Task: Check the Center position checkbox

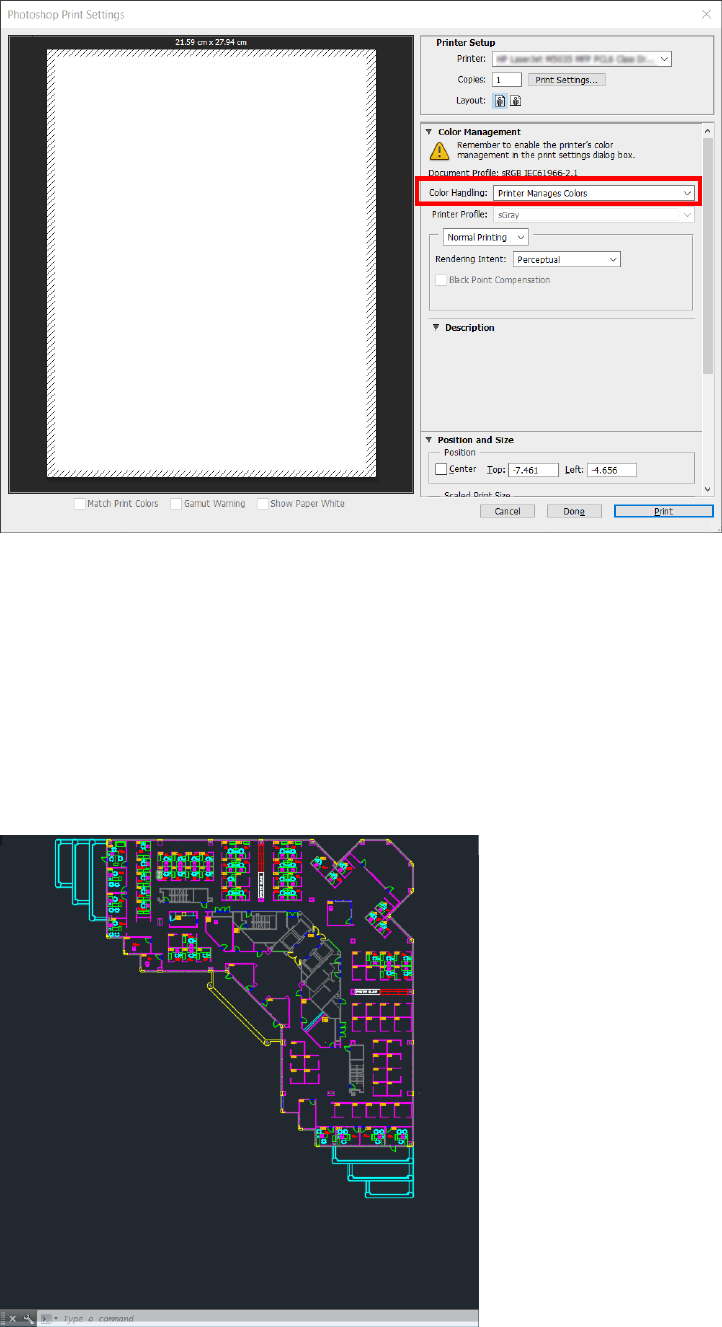Action: [441, 469]
